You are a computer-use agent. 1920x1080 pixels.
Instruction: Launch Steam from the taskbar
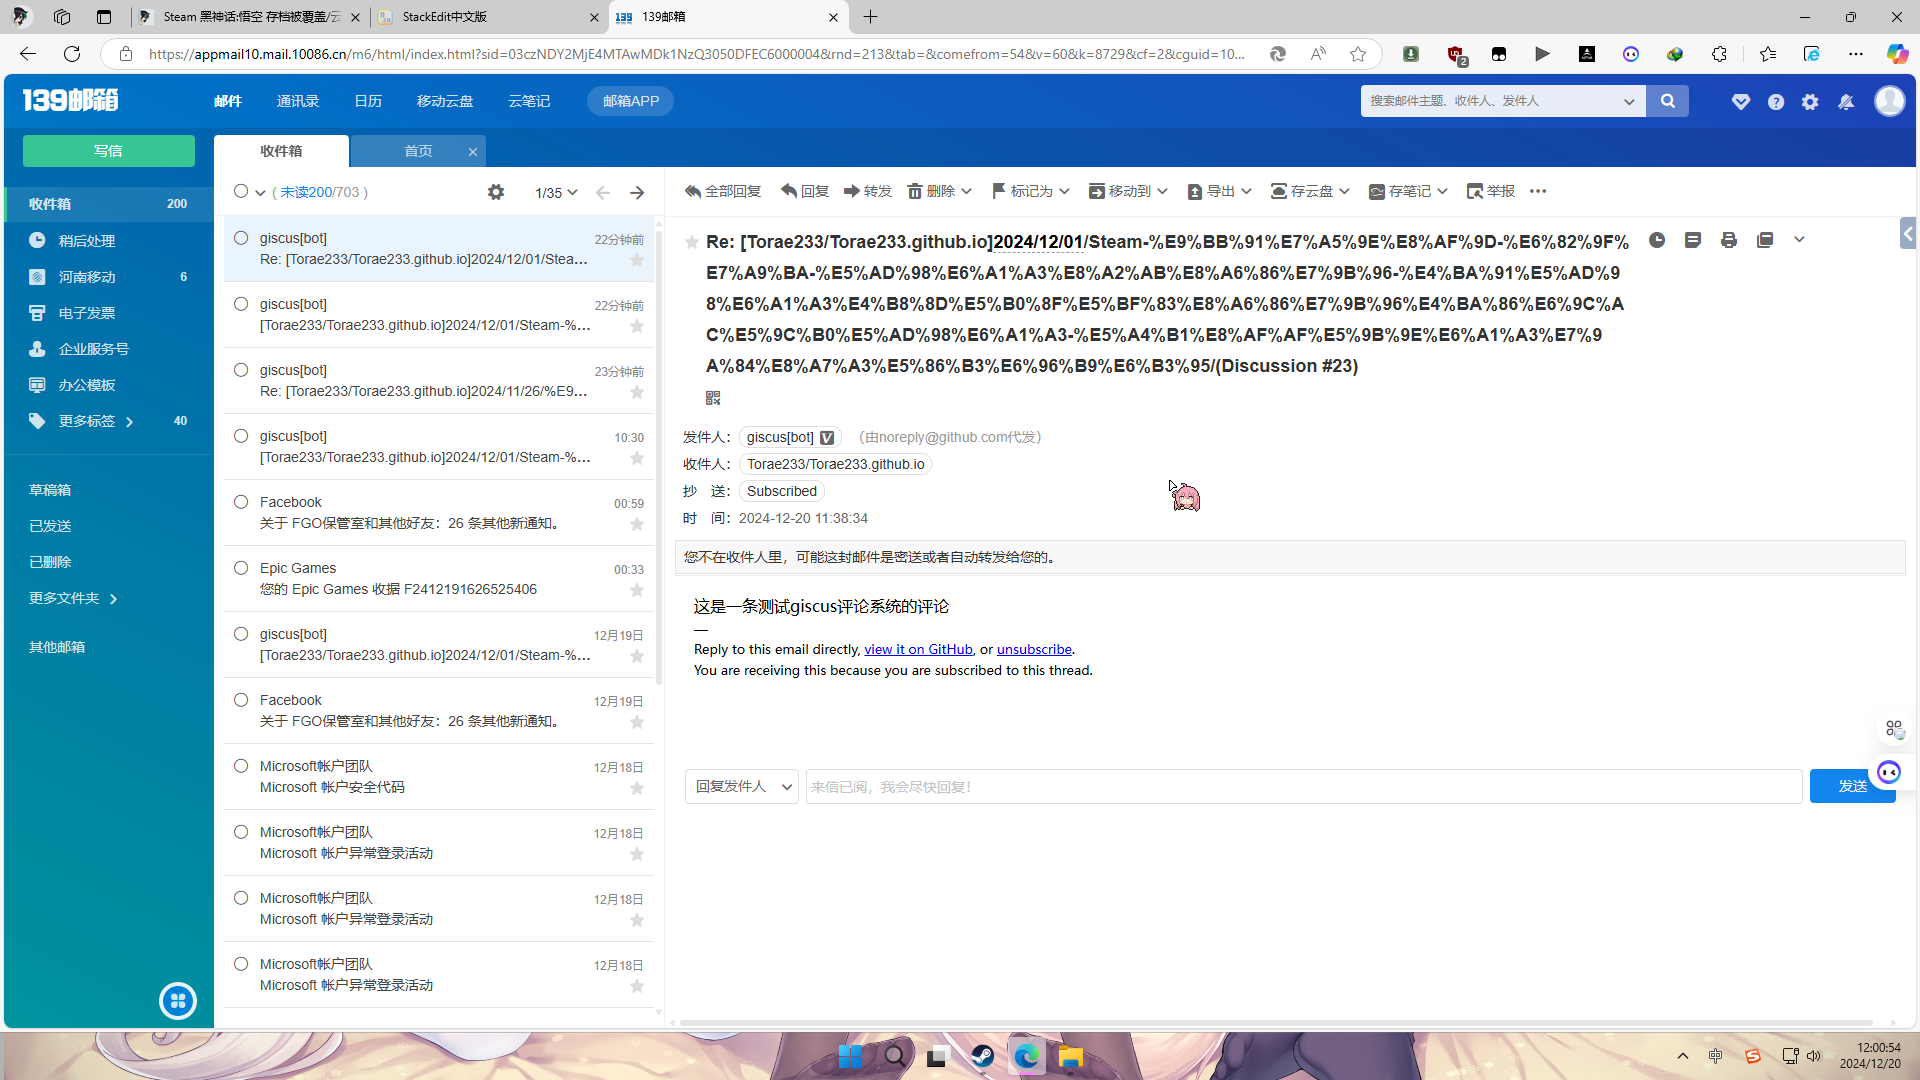tap(982, 1057)
